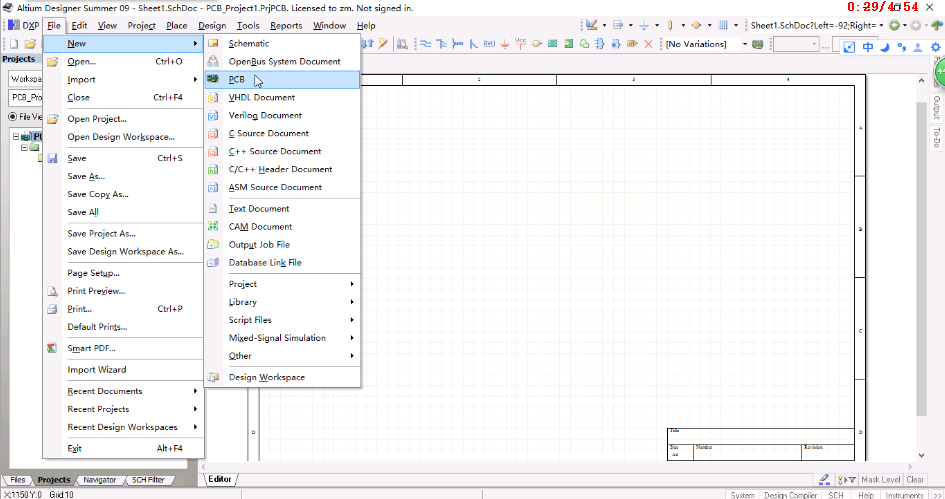This screenshot has width=945, height=499.
Task: Open the Sheet1.SchDoc address bar dropdown
Action: pos(881,25)
